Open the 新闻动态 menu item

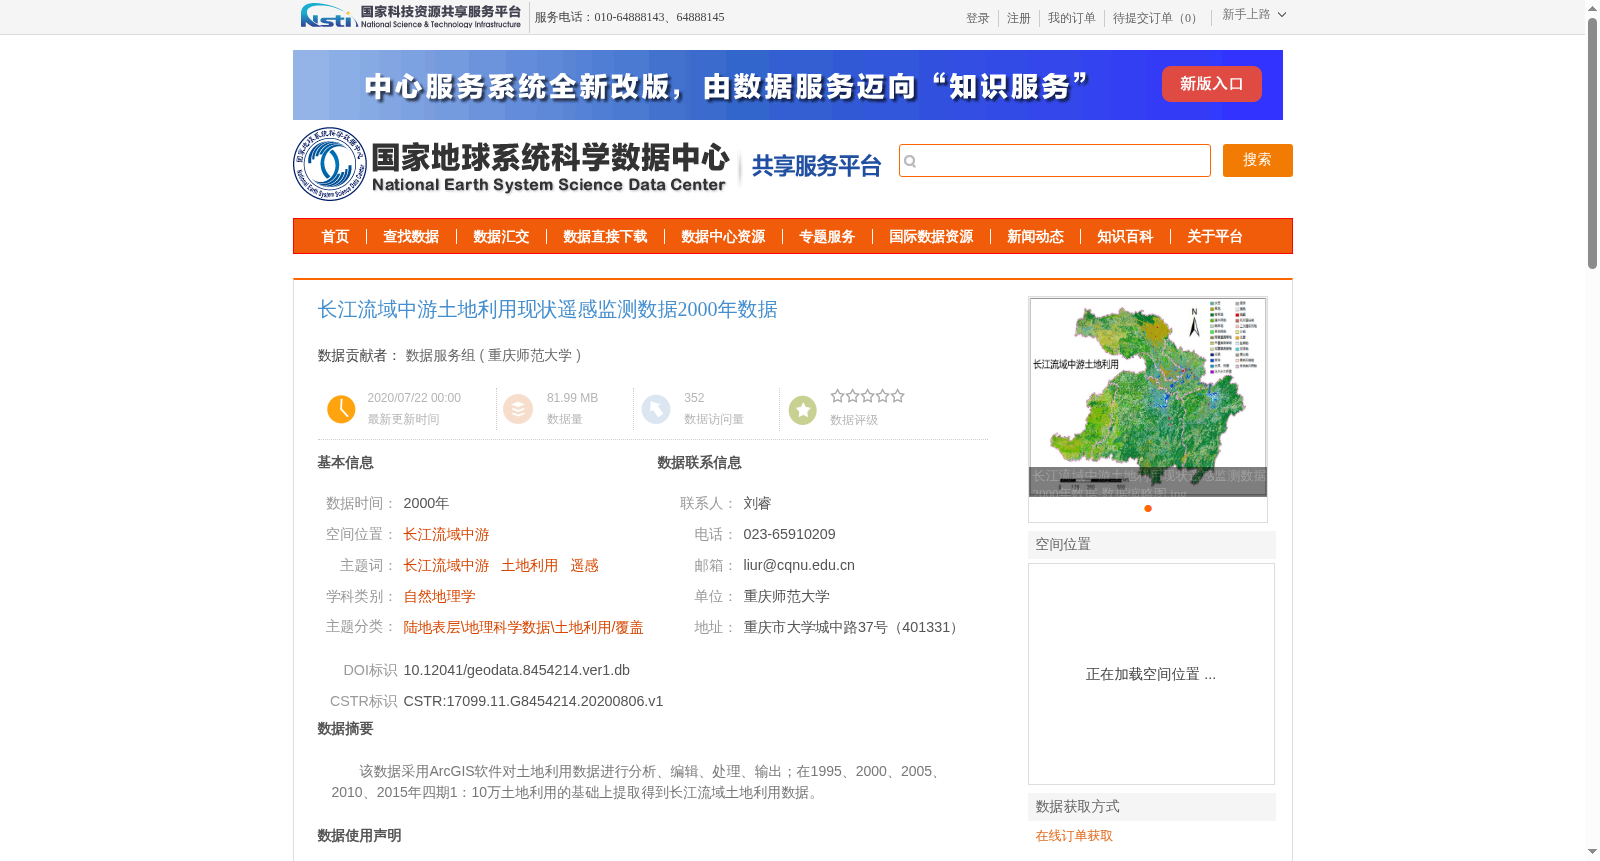(x=1035, y=237)
